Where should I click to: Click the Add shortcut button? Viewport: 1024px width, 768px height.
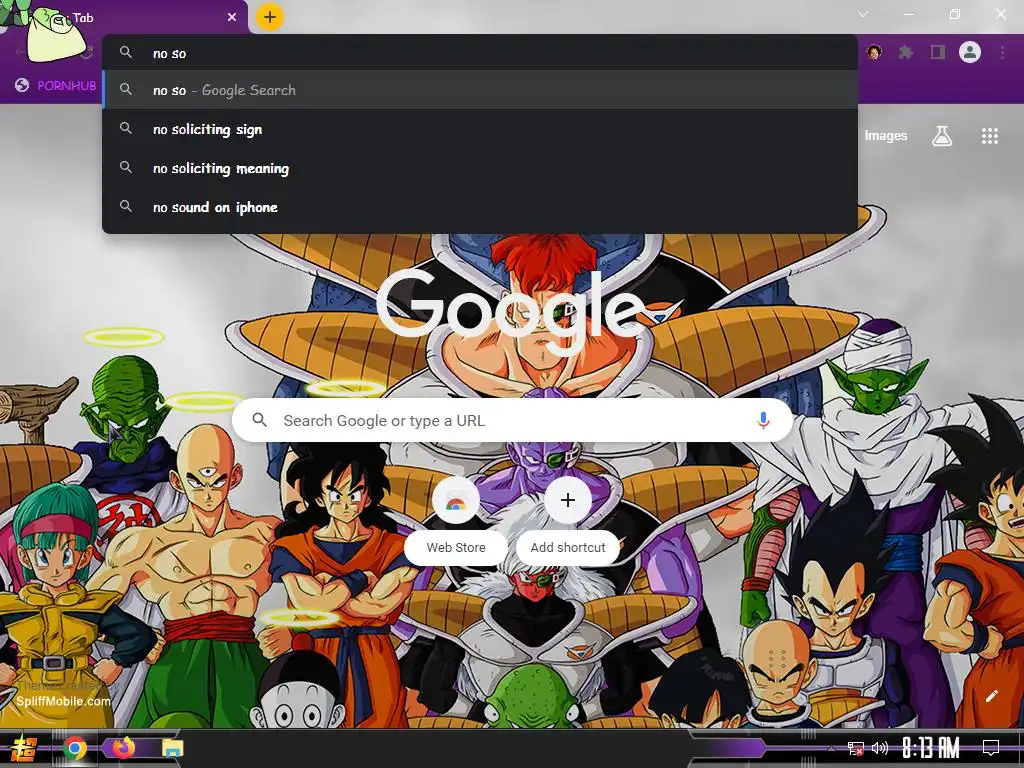[x=568, y=520]
